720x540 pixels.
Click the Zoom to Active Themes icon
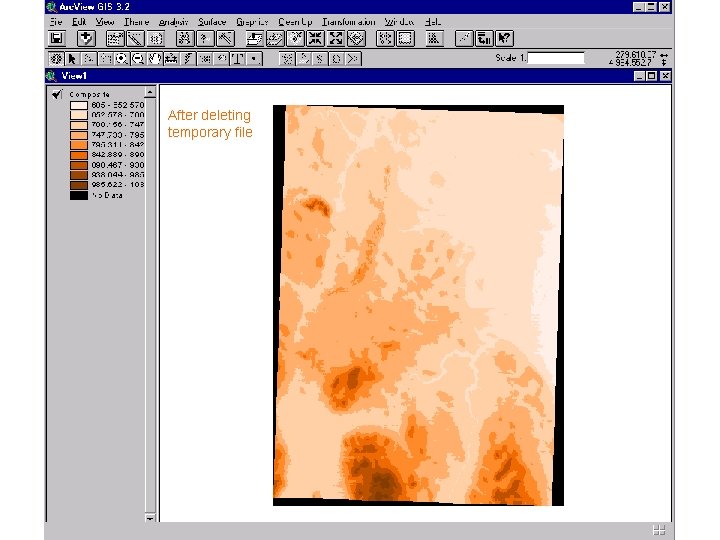click(275, 38)
